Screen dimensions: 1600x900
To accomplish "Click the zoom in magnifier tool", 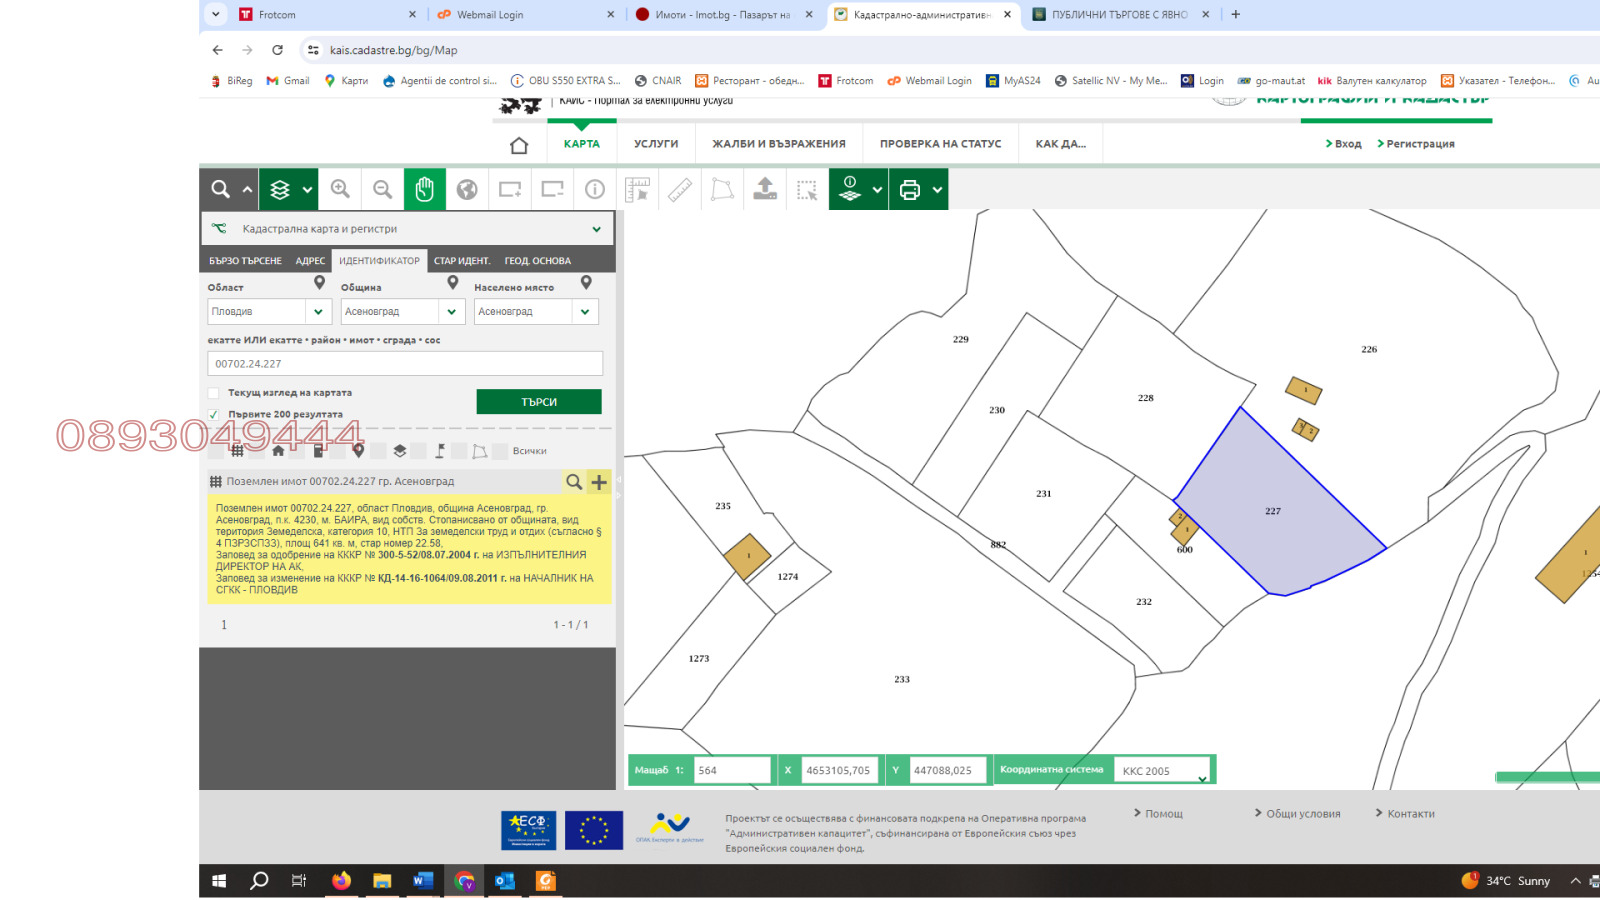I will coord(340,189).
